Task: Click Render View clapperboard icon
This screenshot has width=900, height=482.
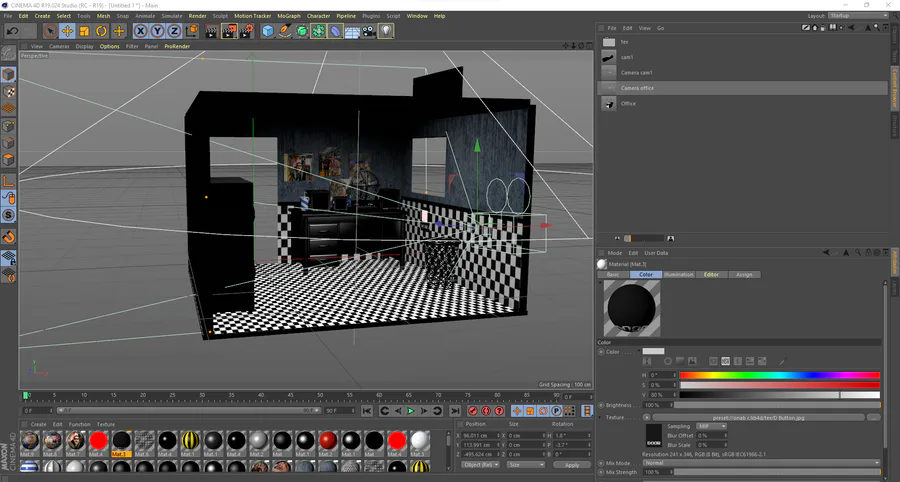Action: 212,31
